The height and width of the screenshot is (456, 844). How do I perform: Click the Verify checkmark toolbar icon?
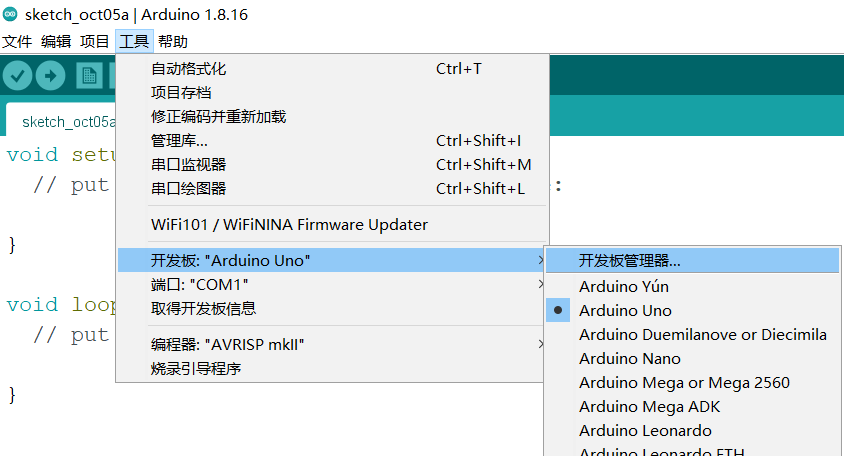point(17,76)
